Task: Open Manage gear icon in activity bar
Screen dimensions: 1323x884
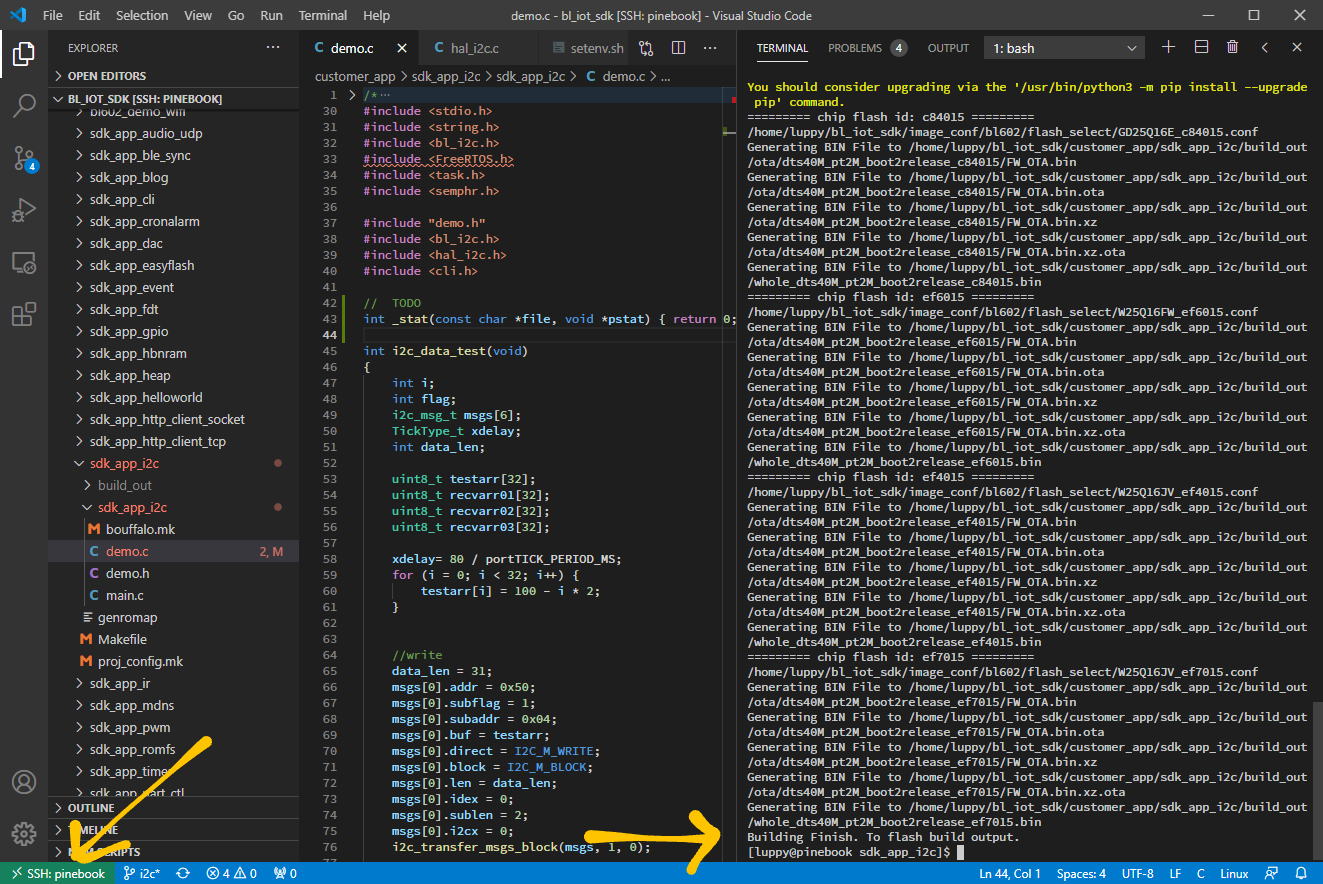Action: point(24,833)
